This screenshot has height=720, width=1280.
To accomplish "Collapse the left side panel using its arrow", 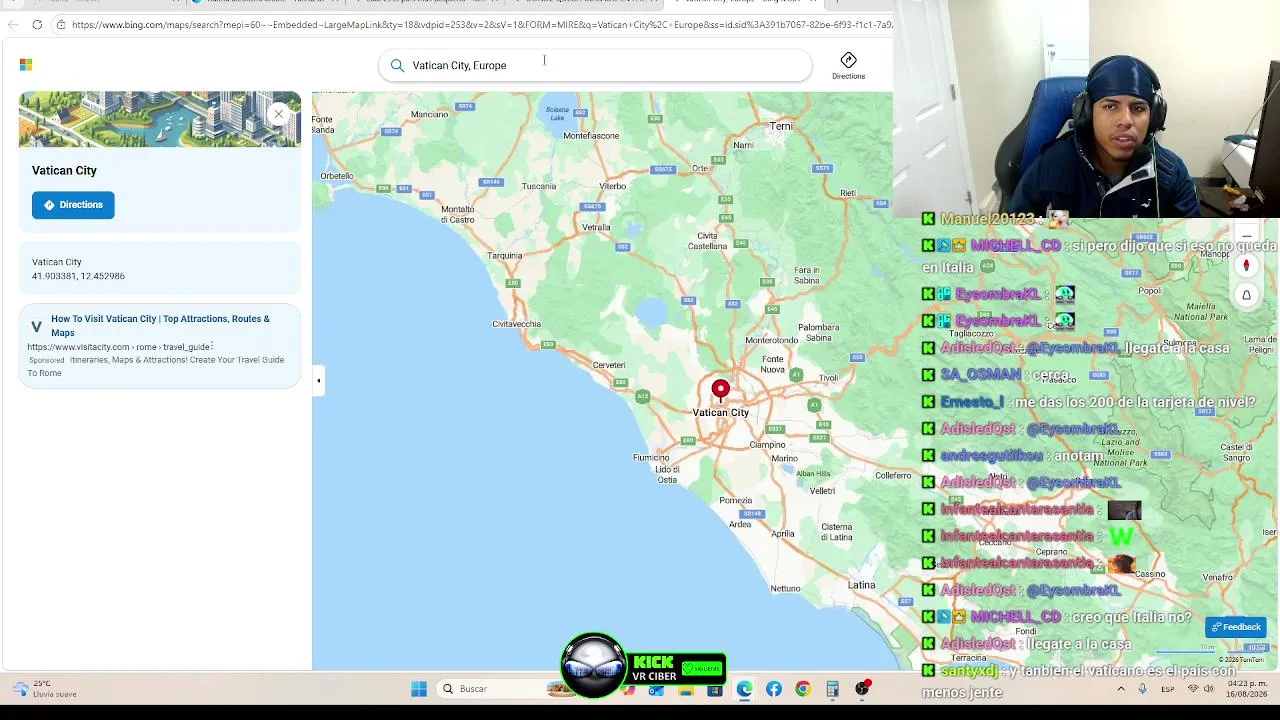I will [x=318, y=380].
